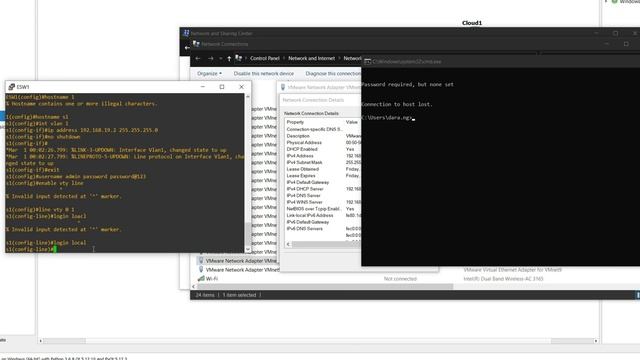Click the back arrow in the Network and Sharing Center window
Viewport: 640px width, 360px height.
tap(187, 48)
